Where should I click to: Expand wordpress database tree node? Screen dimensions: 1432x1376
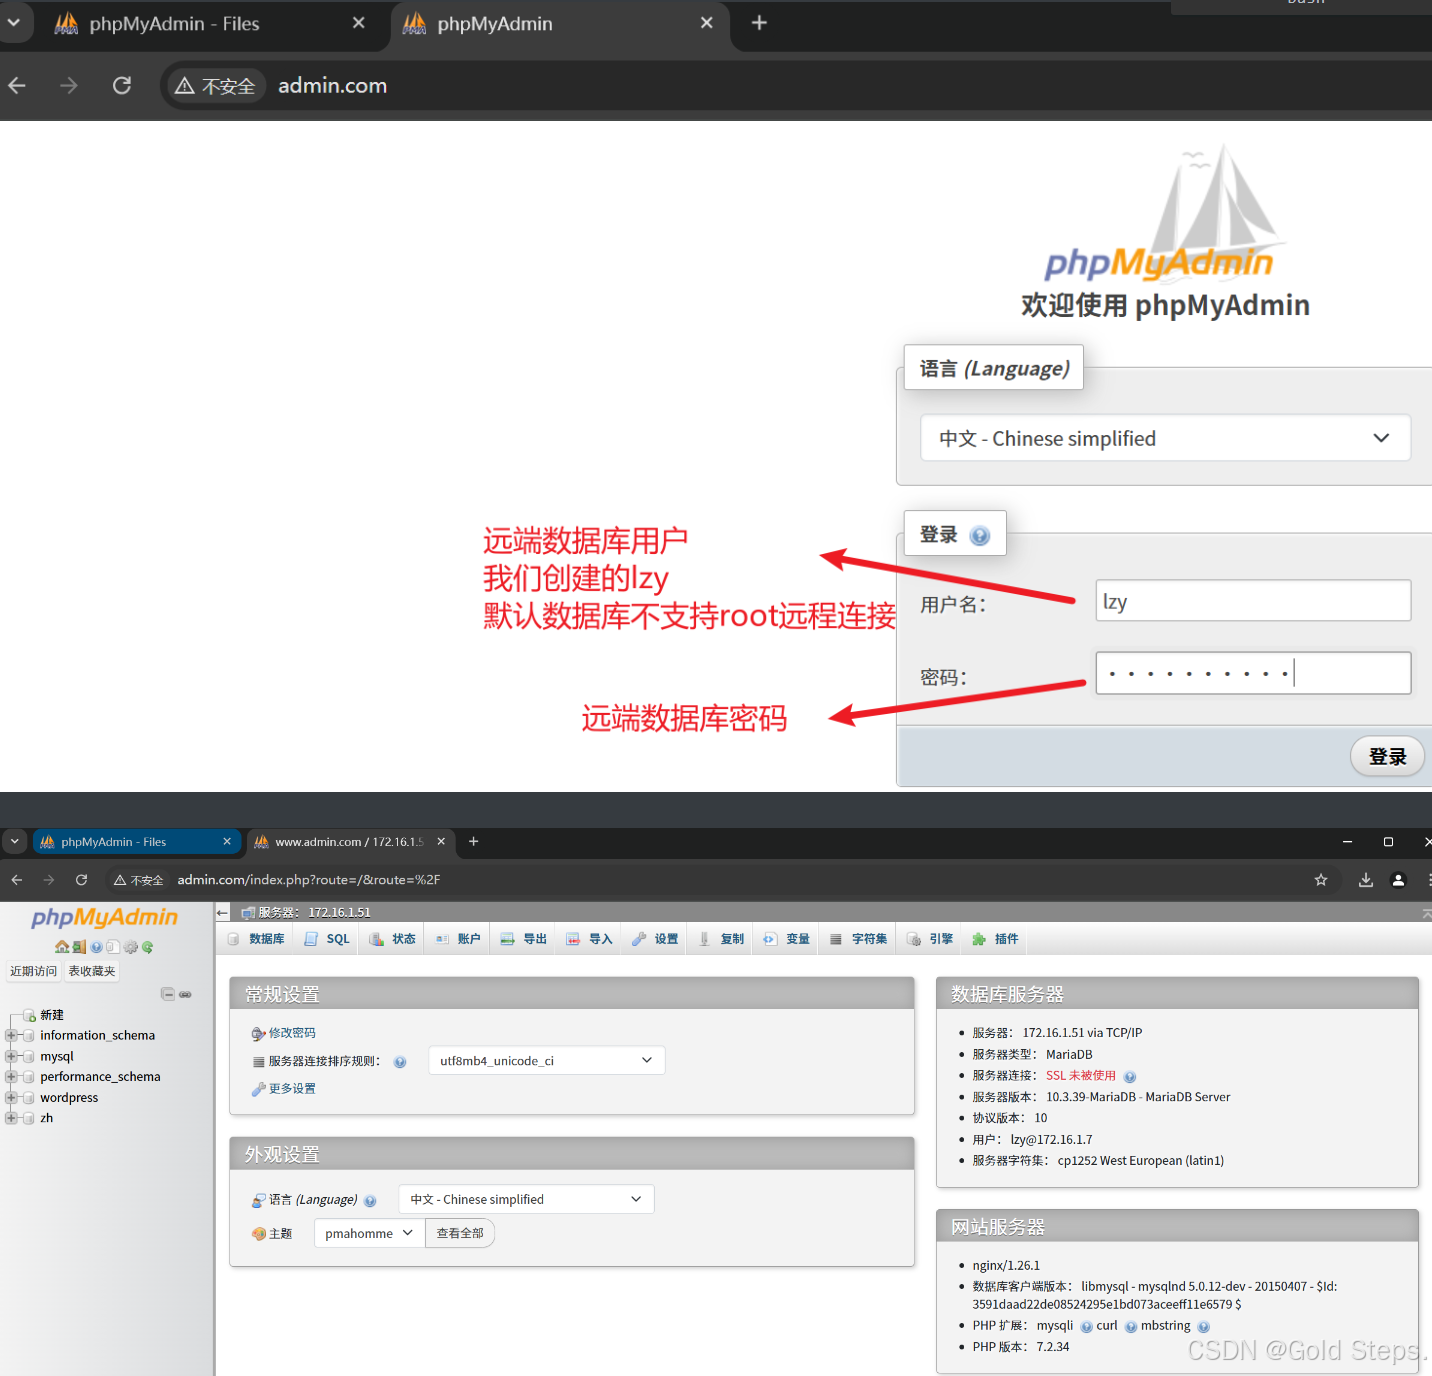pos(11,1098)
